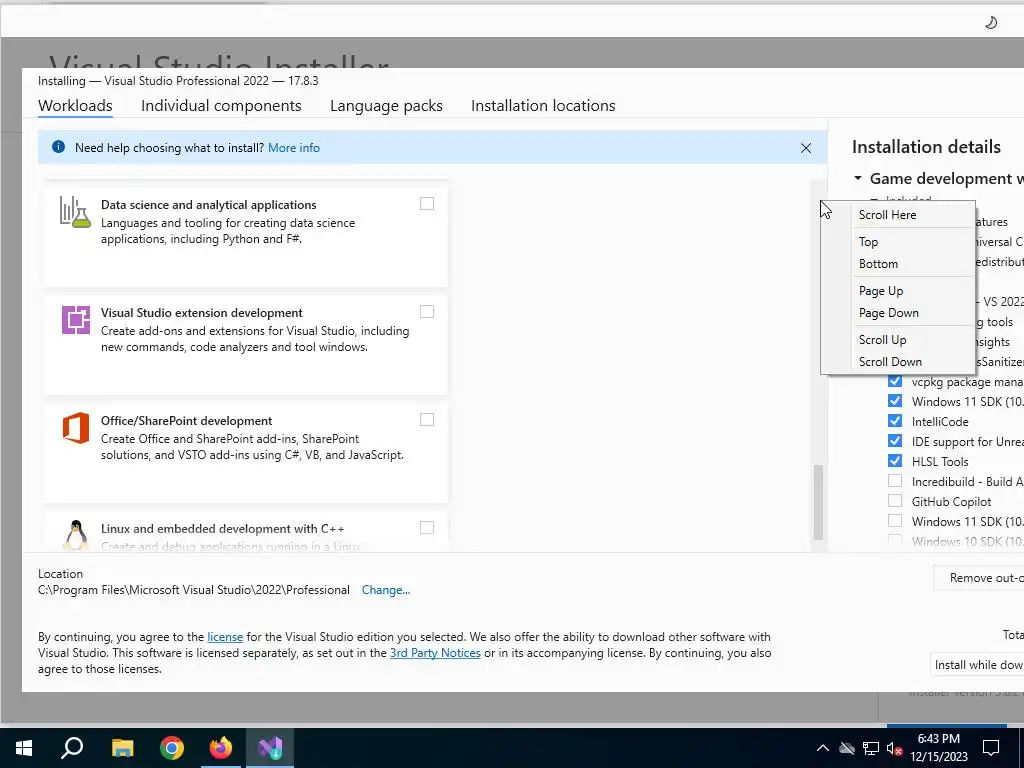Switch to Language packs tab
Viewport: 1024px width, 768px height.
click(x=386, y=106)
